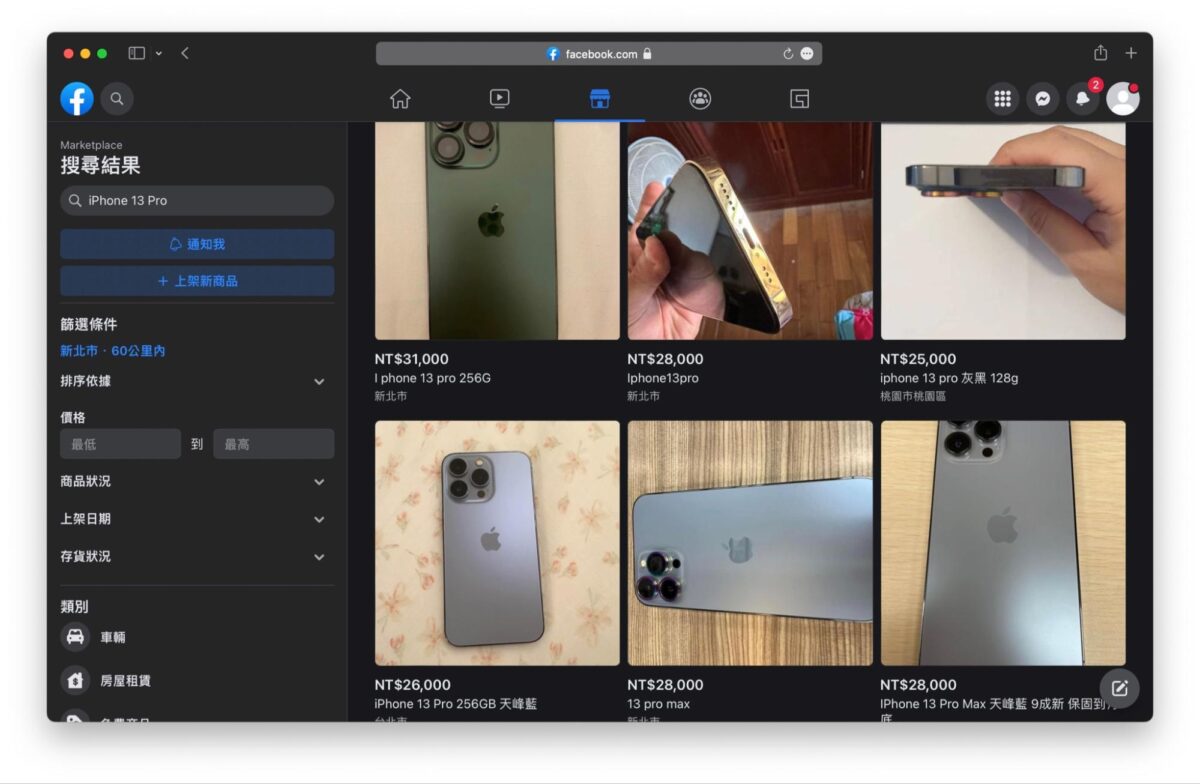
Task: Open the gold iPhone NT$28,000 photo
Action: [x=750, y=231]
